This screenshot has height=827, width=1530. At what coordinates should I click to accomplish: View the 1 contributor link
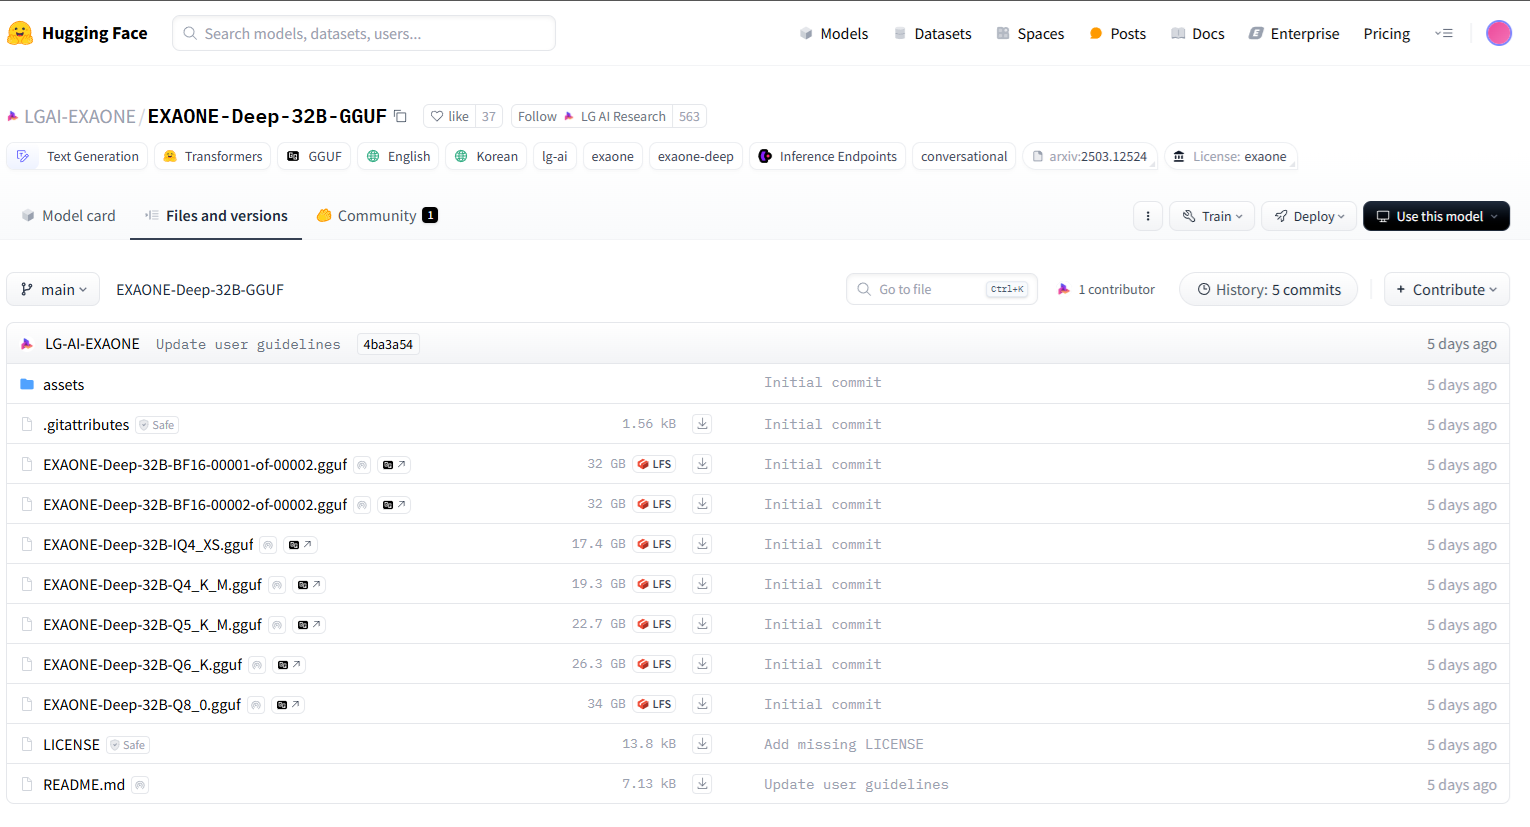click(1106, 289)
